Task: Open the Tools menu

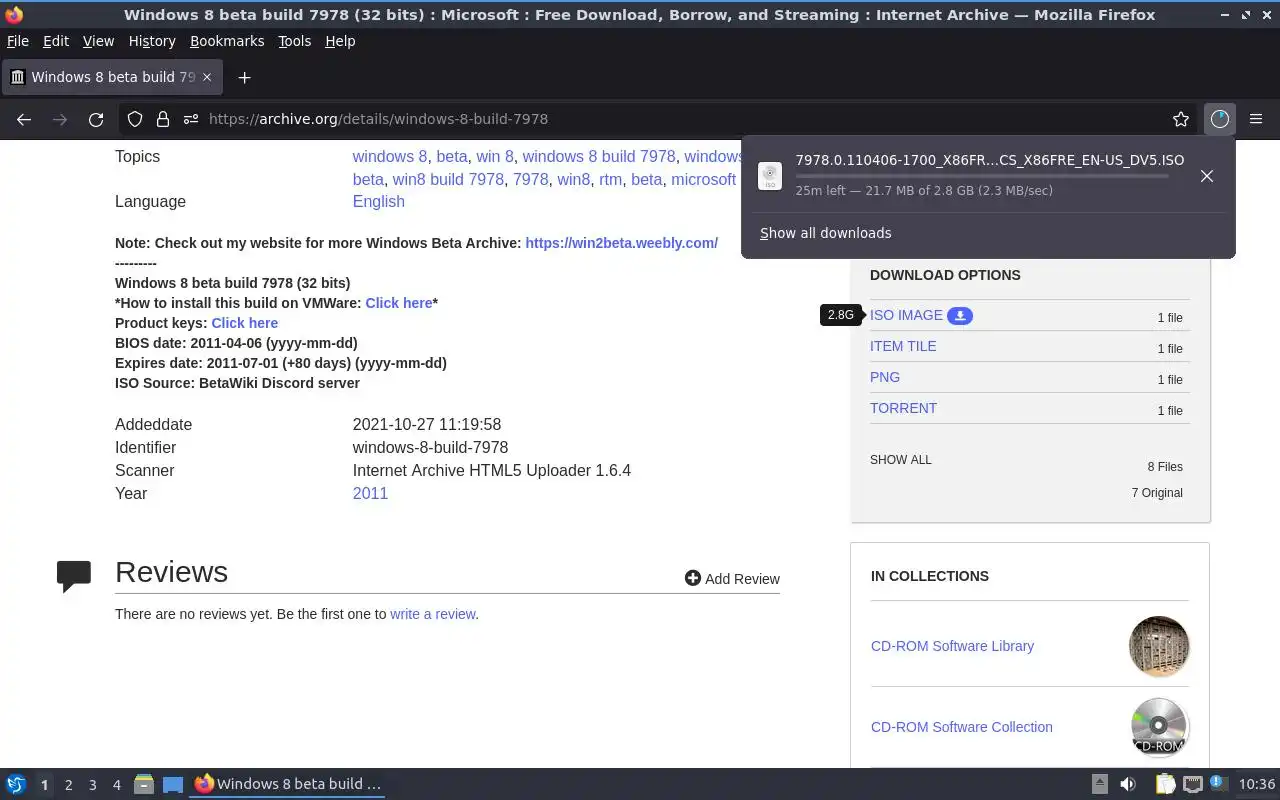Action: click(295, 41)
